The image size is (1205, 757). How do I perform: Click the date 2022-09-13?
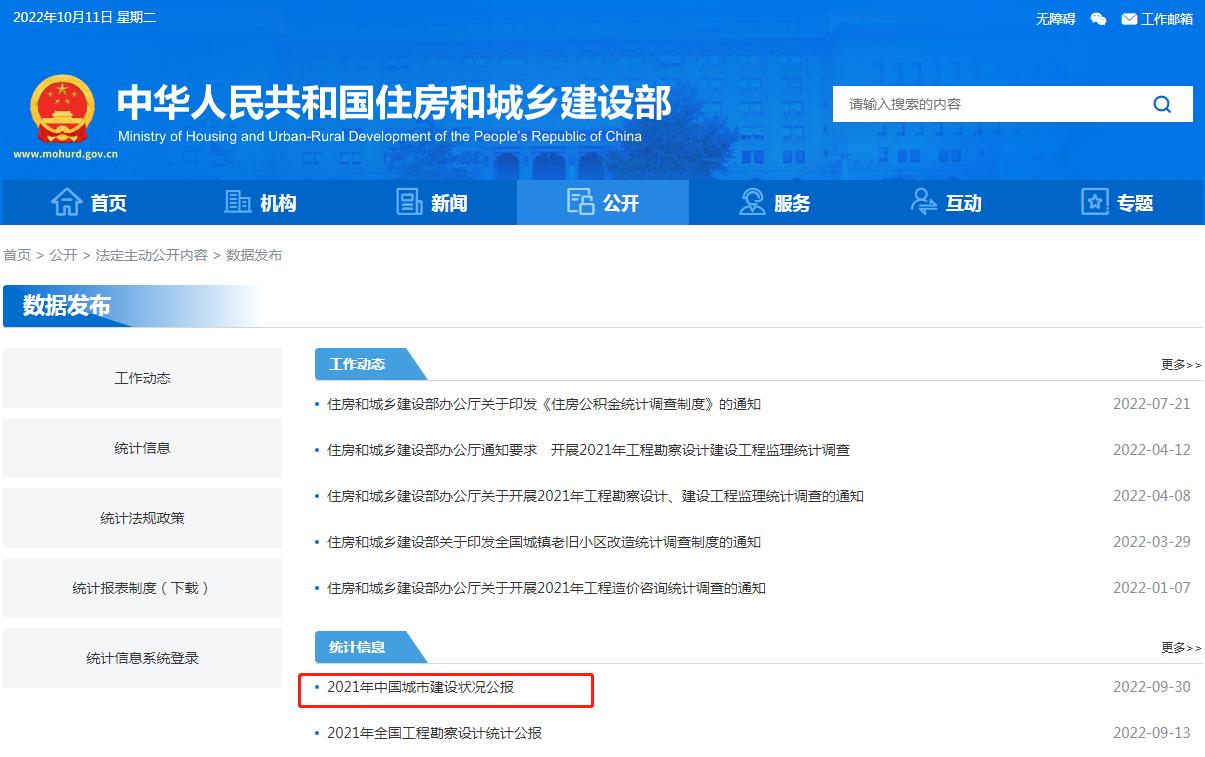pyautogui.click(x=1152, y=733)
